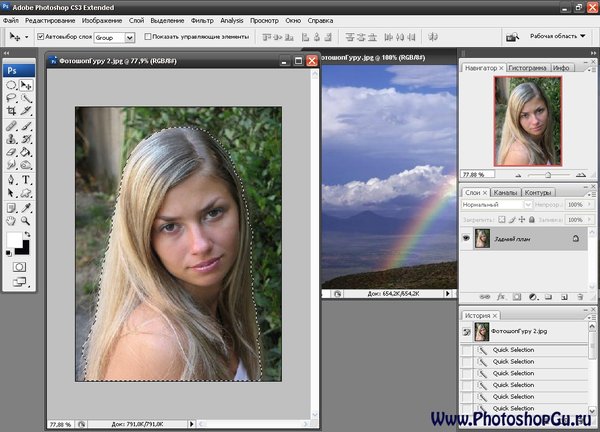Open the Group auto-select dropdown
The image size is (600, 432).
point(114,37)
